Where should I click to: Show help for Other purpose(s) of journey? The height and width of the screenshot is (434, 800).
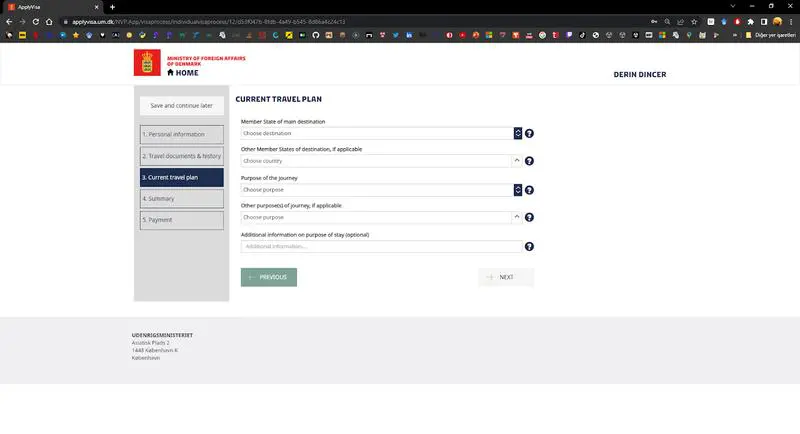click(x=529, y=217)
